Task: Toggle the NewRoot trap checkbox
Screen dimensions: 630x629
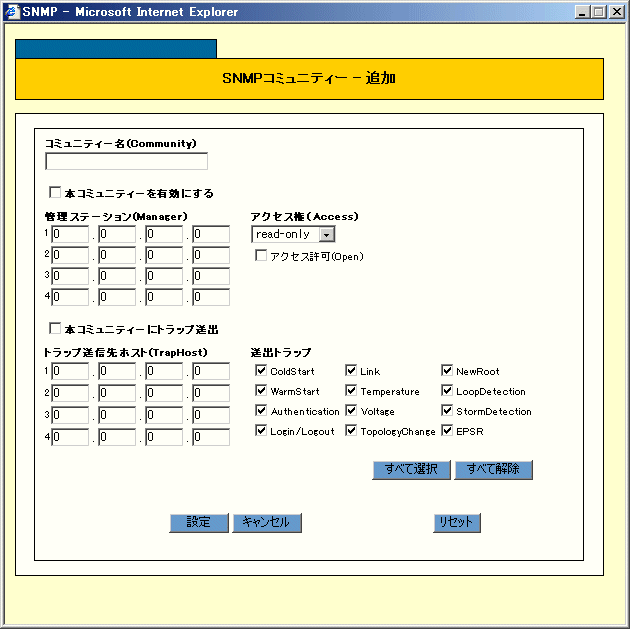Action: tap(447, 370)
